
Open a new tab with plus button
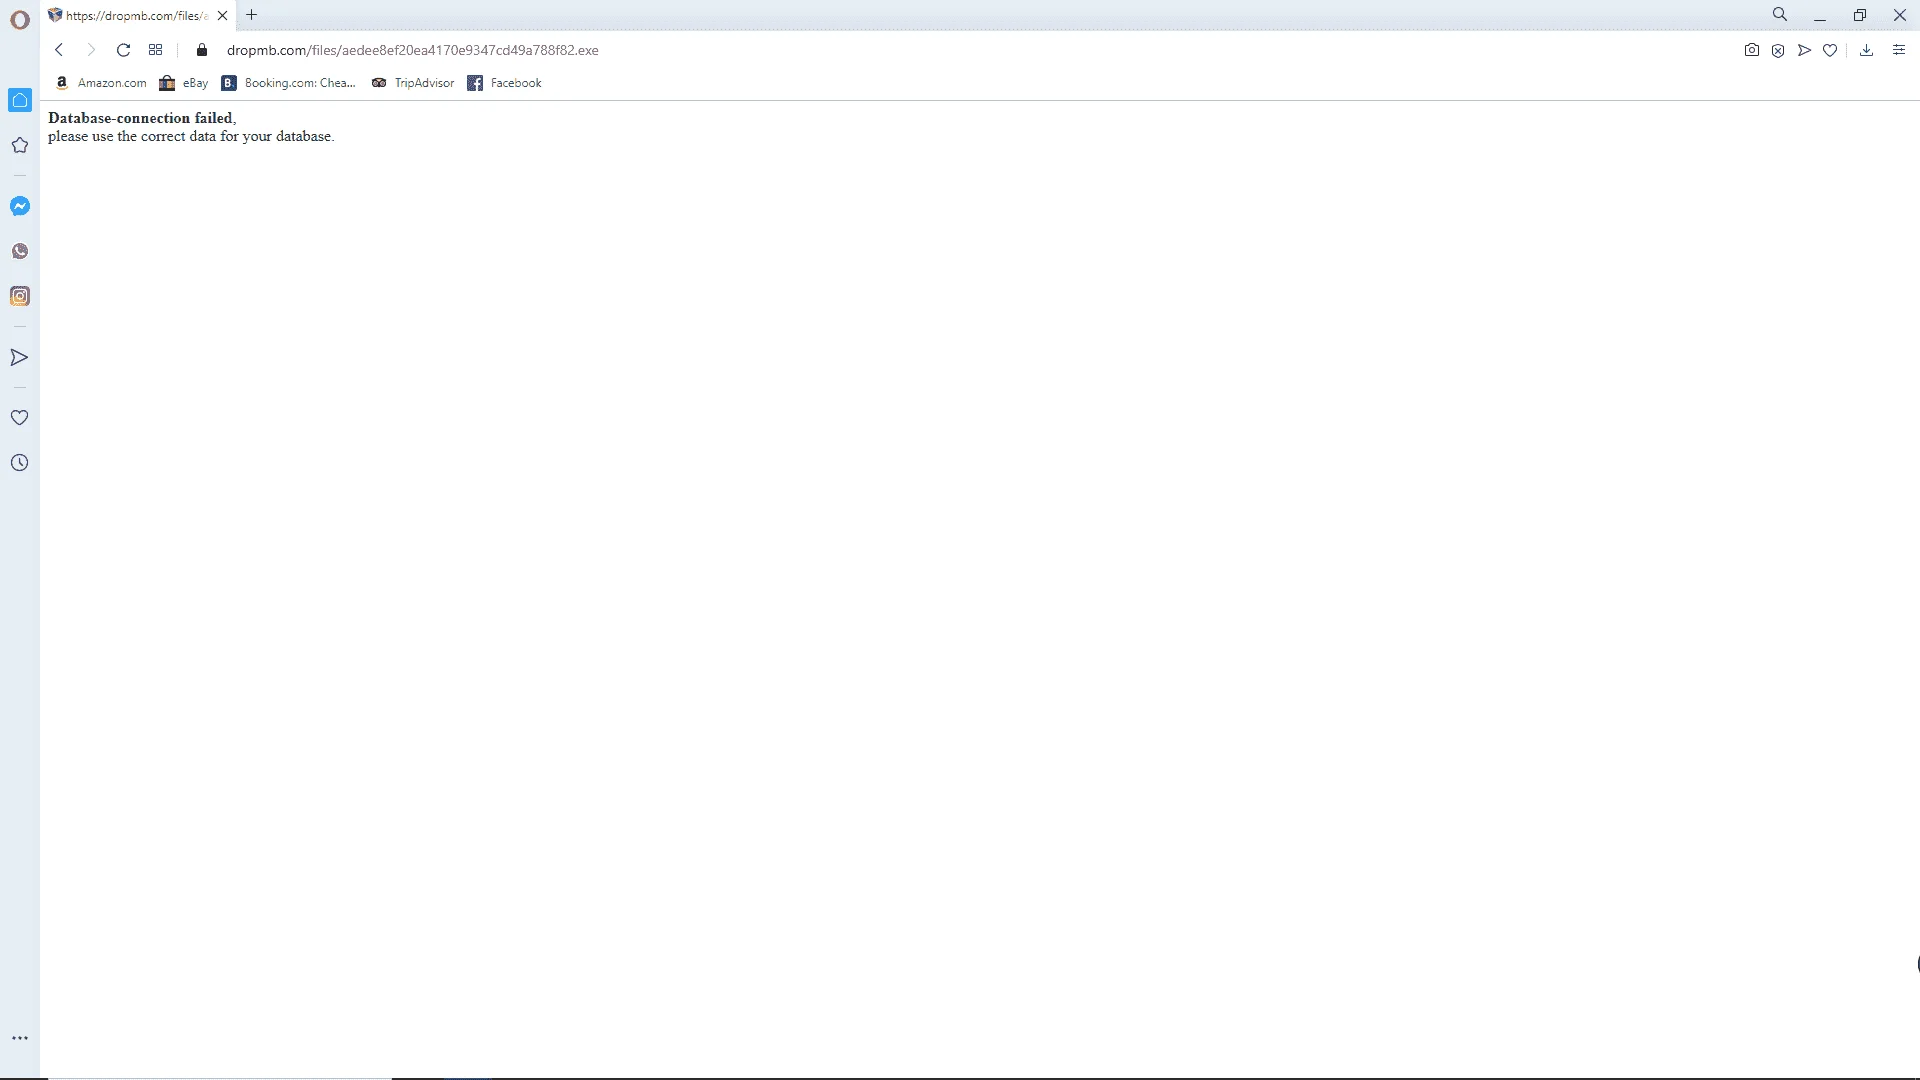[252, 15]
